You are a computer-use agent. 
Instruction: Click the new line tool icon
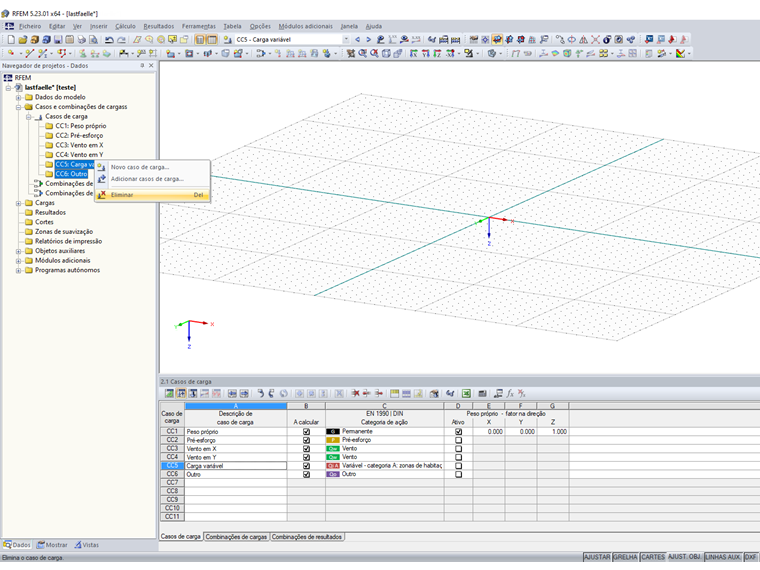[x=30, y=53]
